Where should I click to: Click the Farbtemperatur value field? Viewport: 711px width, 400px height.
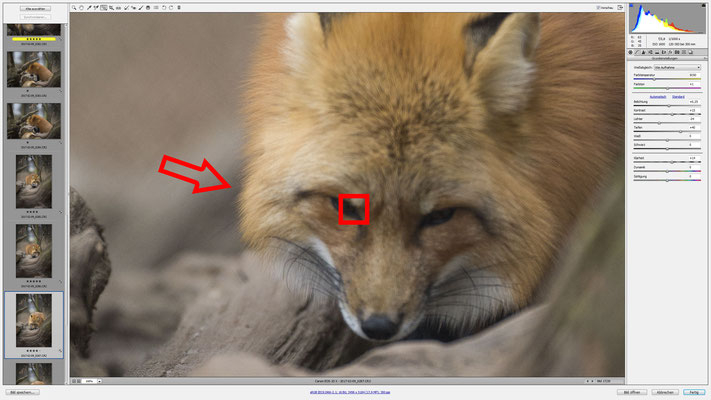[693, 75]
